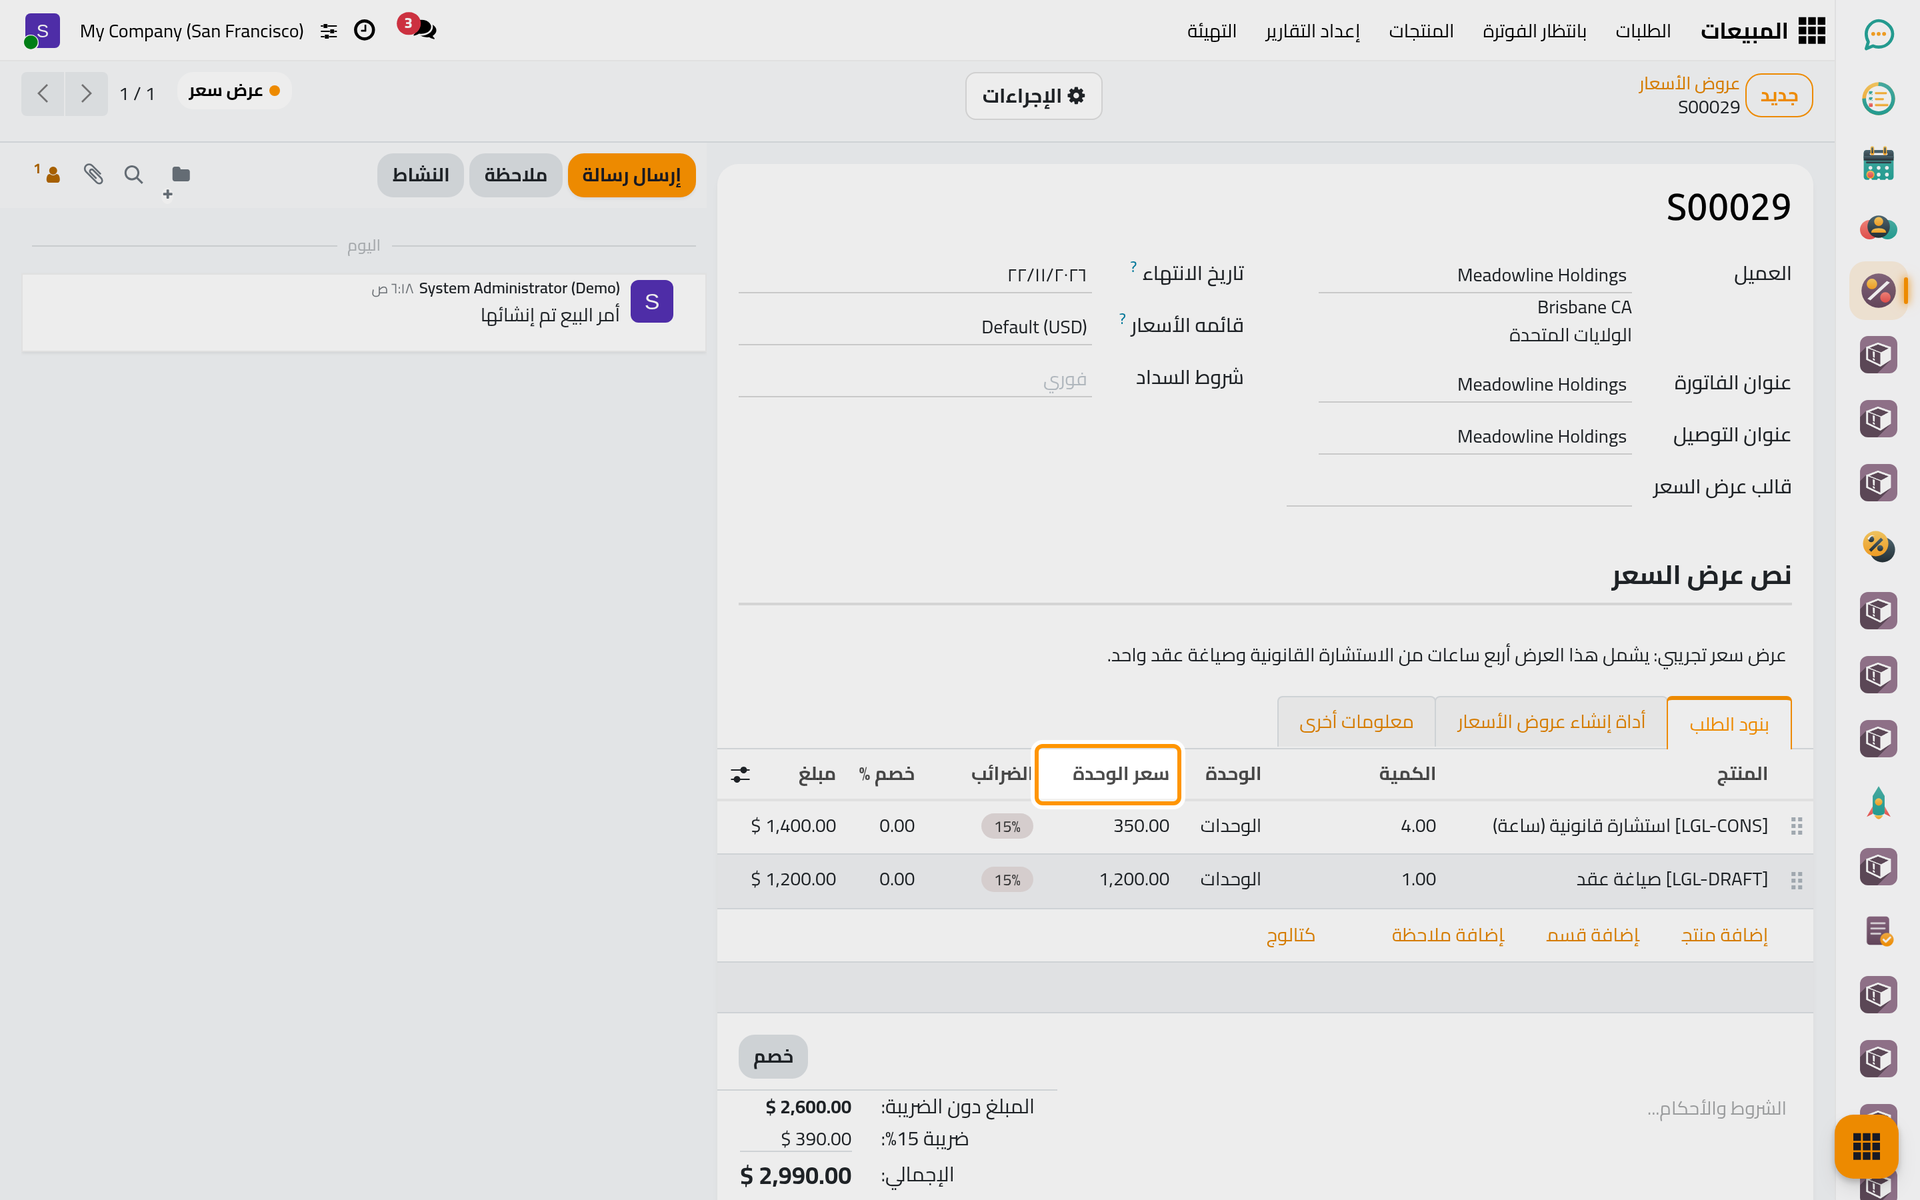
Task: Open My Company (San Francisco) switcher
Action: pyautogui.click(x=192, y=31)
